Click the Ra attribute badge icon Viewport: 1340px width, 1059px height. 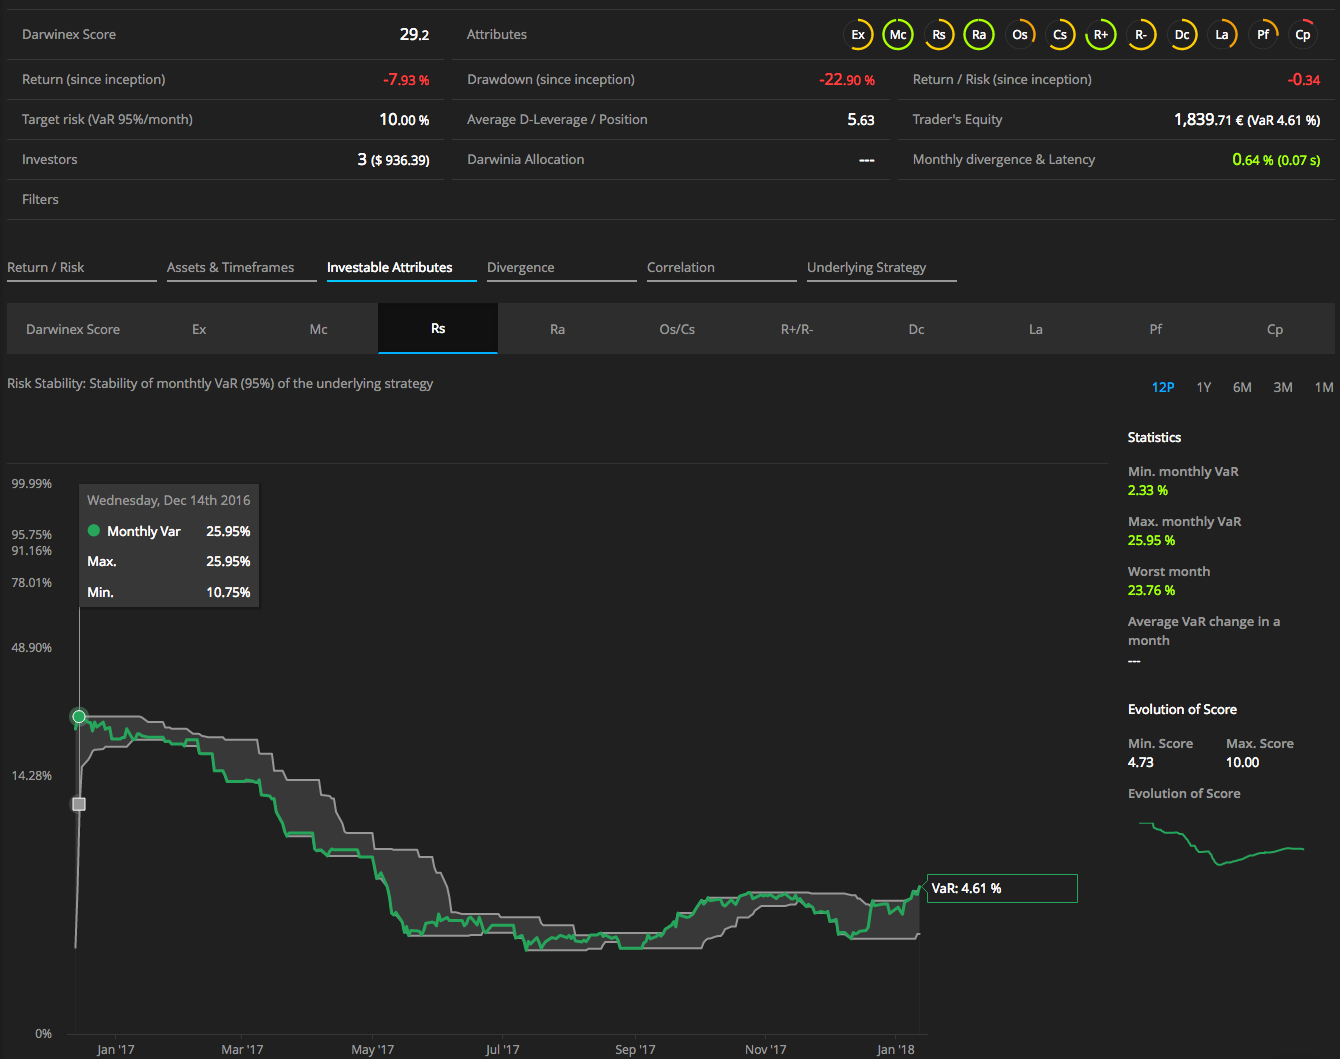(x=979, y=34)
